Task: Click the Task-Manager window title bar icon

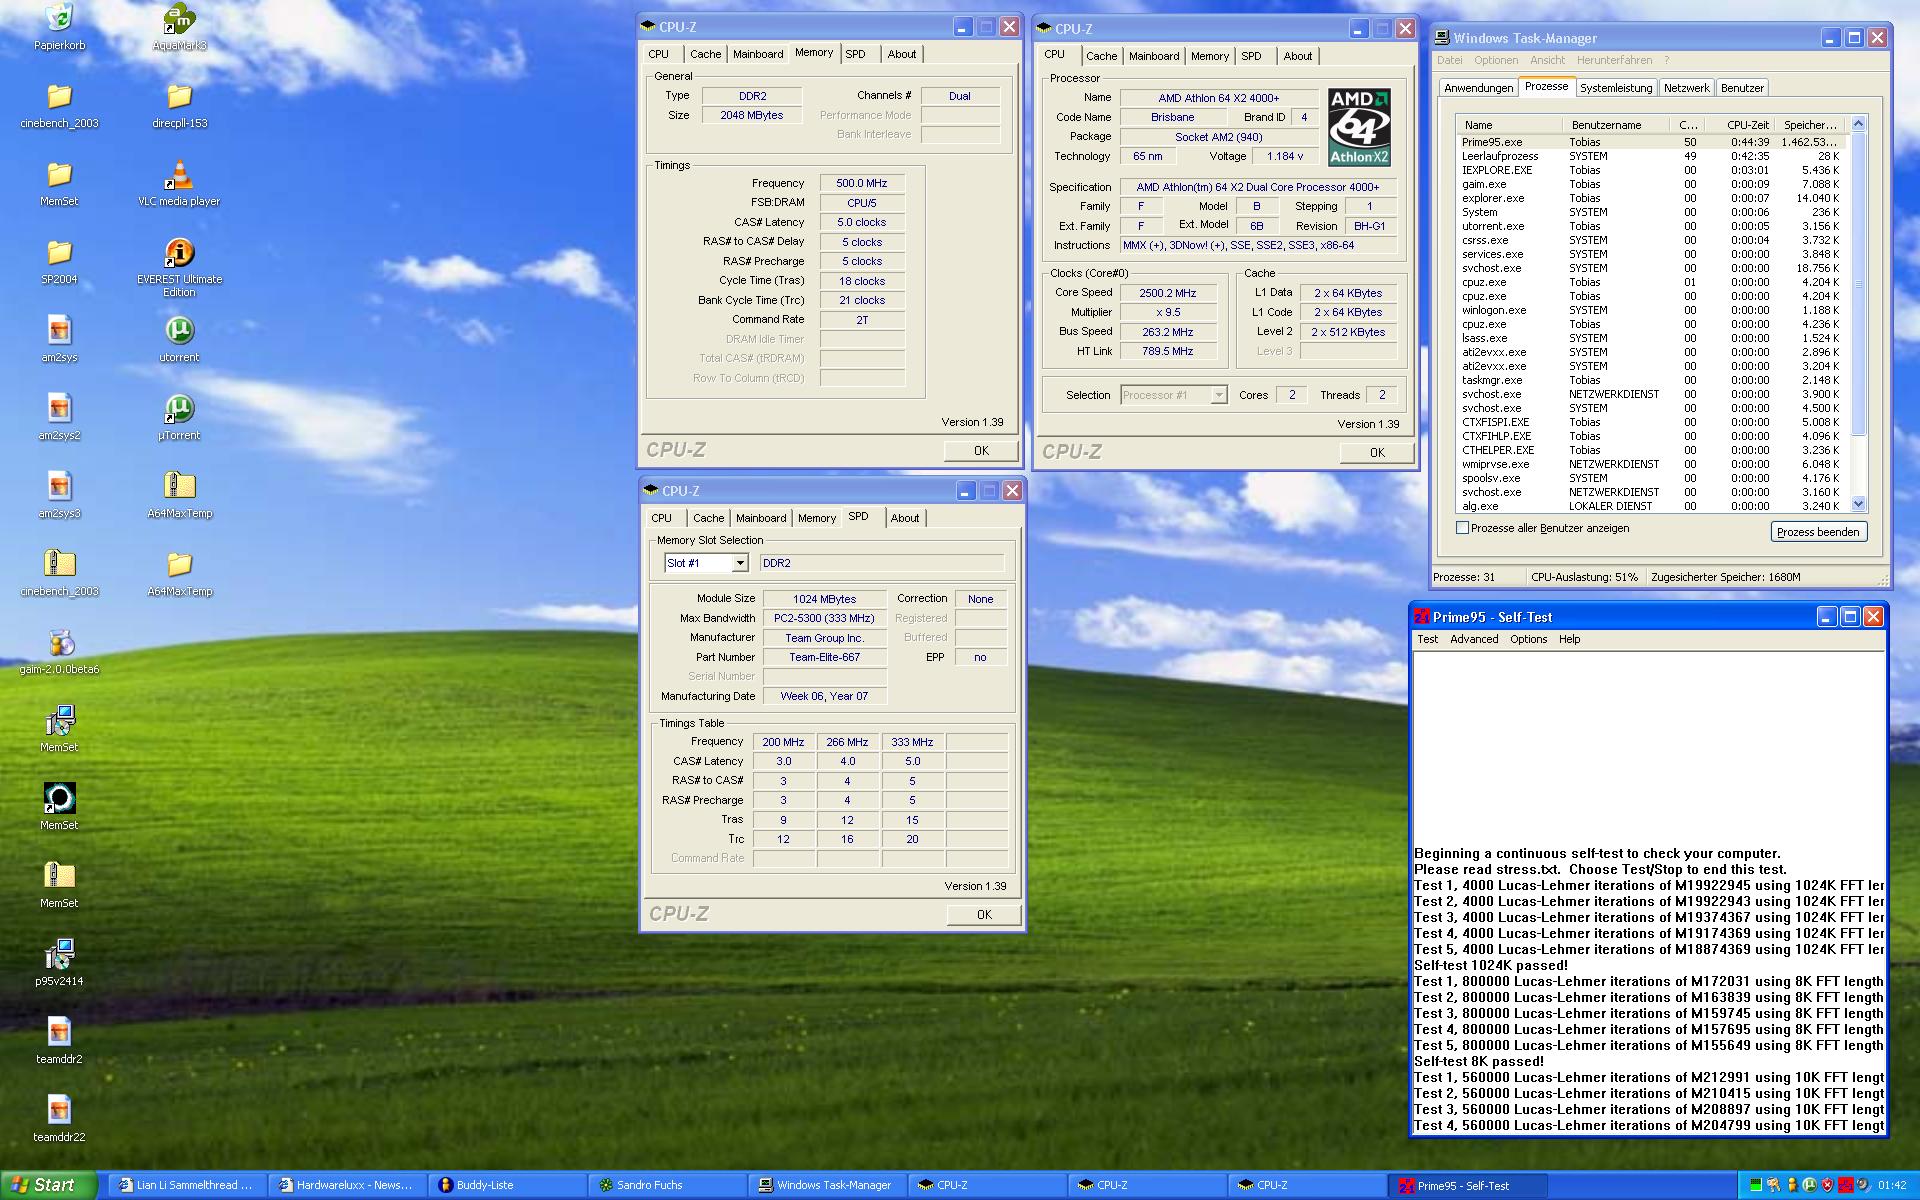Action: [x=1442, y=38]
